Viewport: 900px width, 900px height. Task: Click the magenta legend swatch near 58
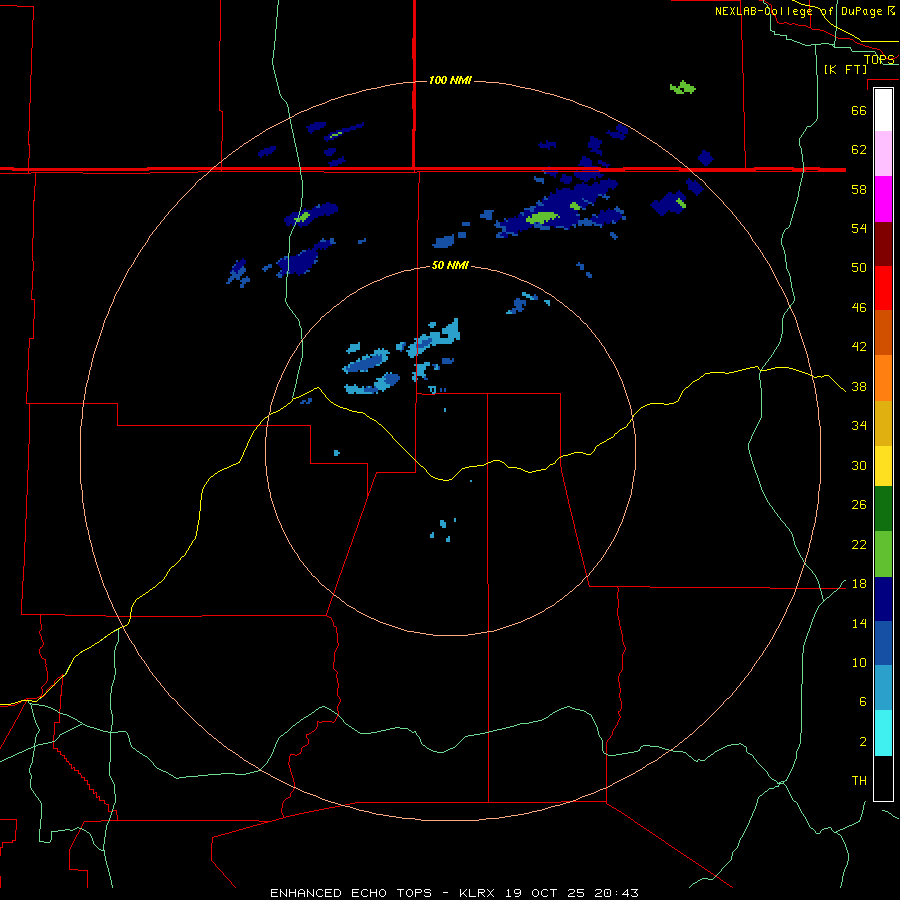pyautogui.click(x=883, y=199)
